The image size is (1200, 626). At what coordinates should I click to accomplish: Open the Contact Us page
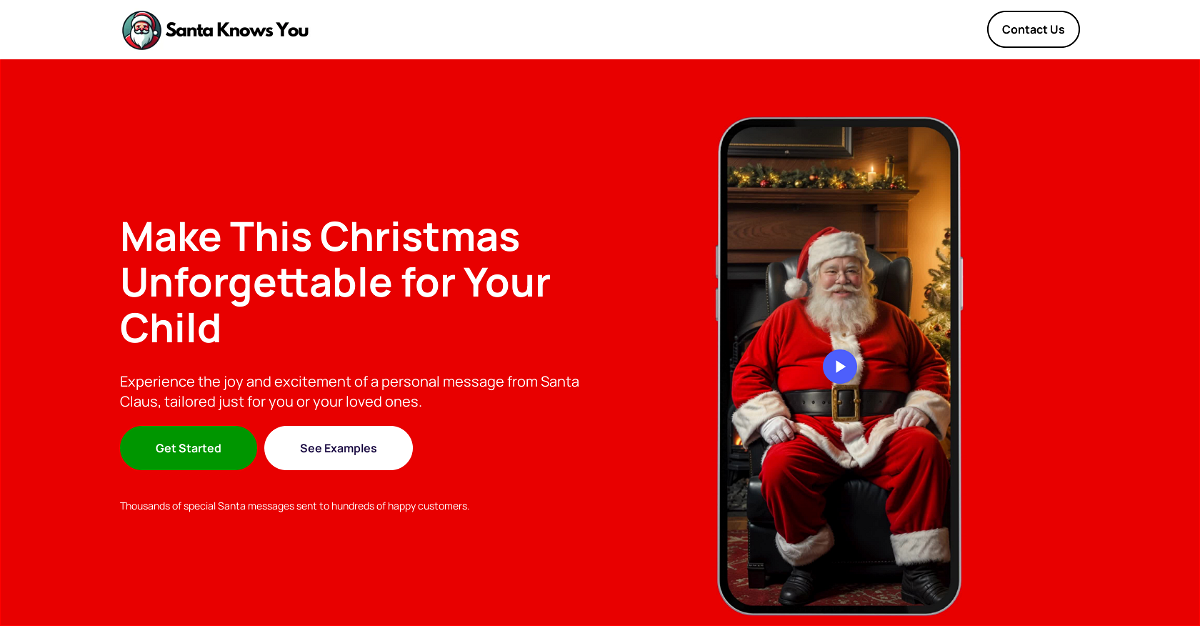pos(1033,29)
